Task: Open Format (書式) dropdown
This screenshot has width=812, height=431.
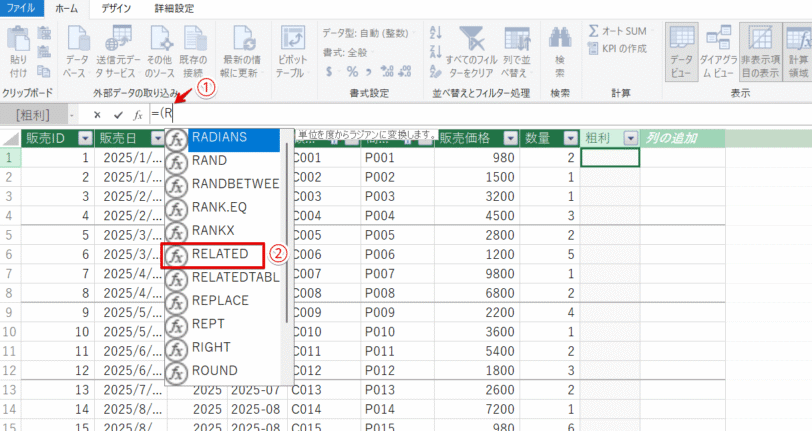Action: 346,52
